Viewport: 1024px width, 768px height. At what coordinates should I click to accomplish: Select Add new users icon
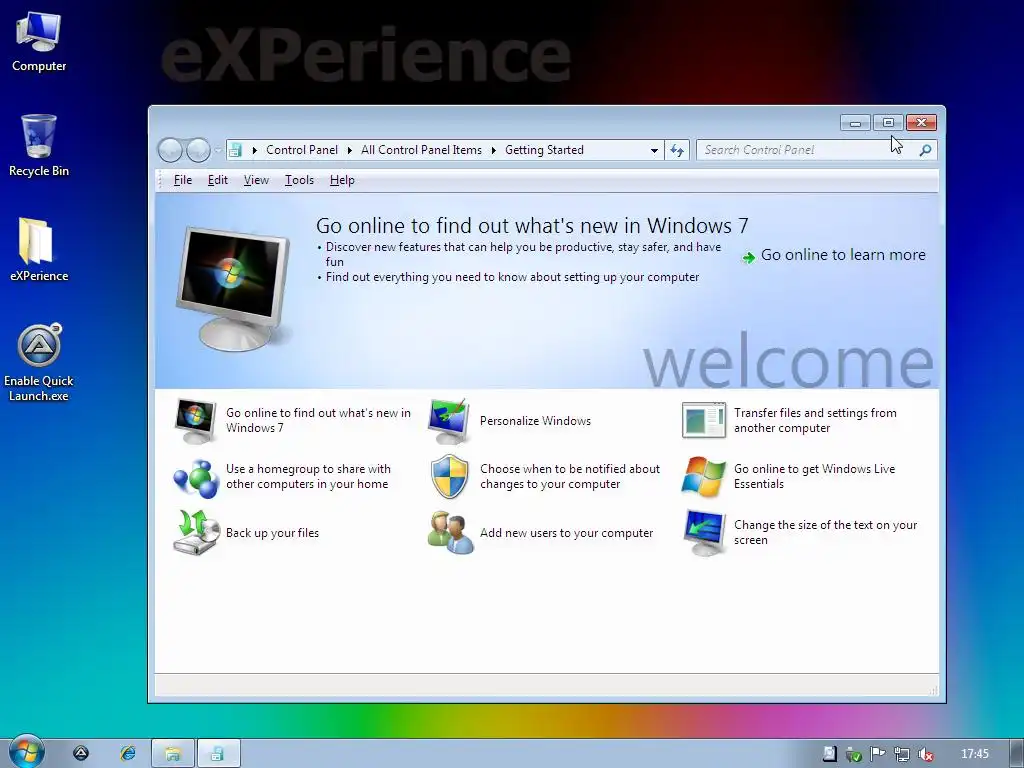449,533
